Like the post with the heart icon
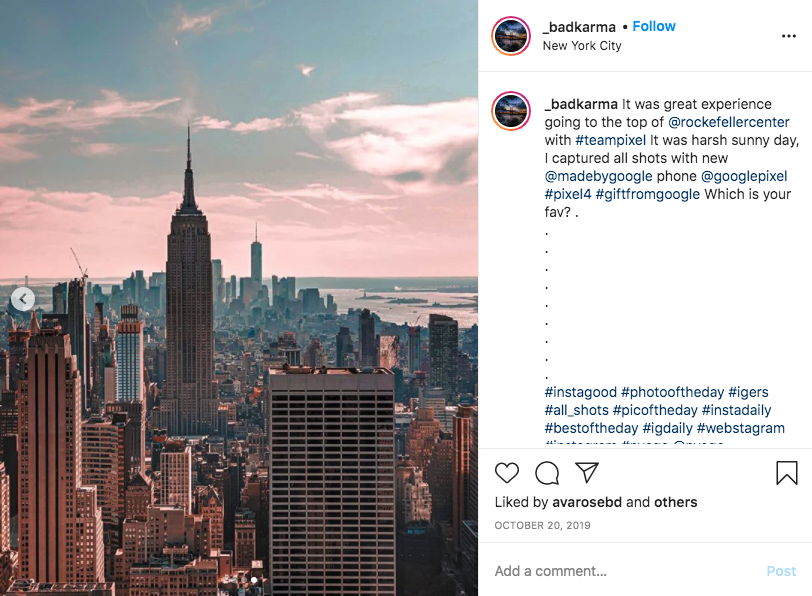The width and height of the screenshot is (812, 596). click(506, 473)
